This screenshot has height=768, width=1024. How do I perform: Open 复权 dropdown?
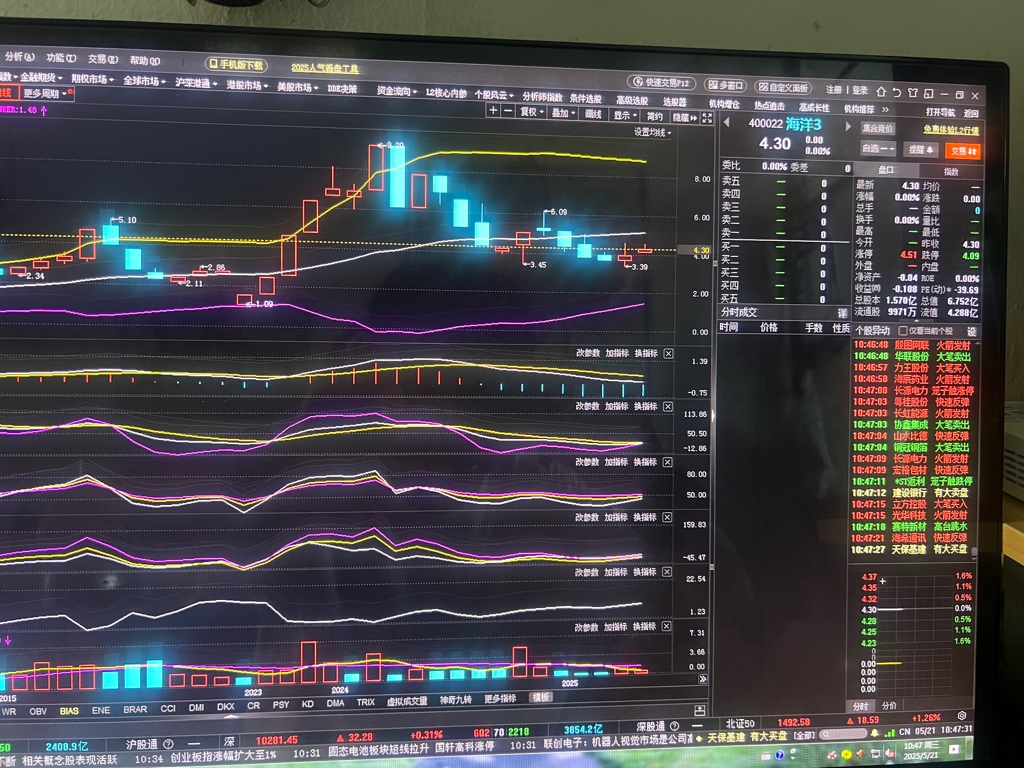click(x=532, y=112)
